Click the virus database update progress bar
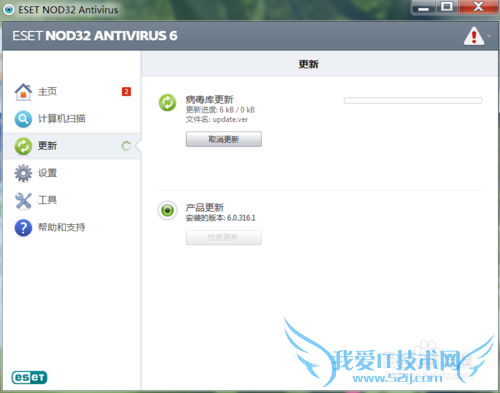500x393 pixels. [x=413, y=100]
